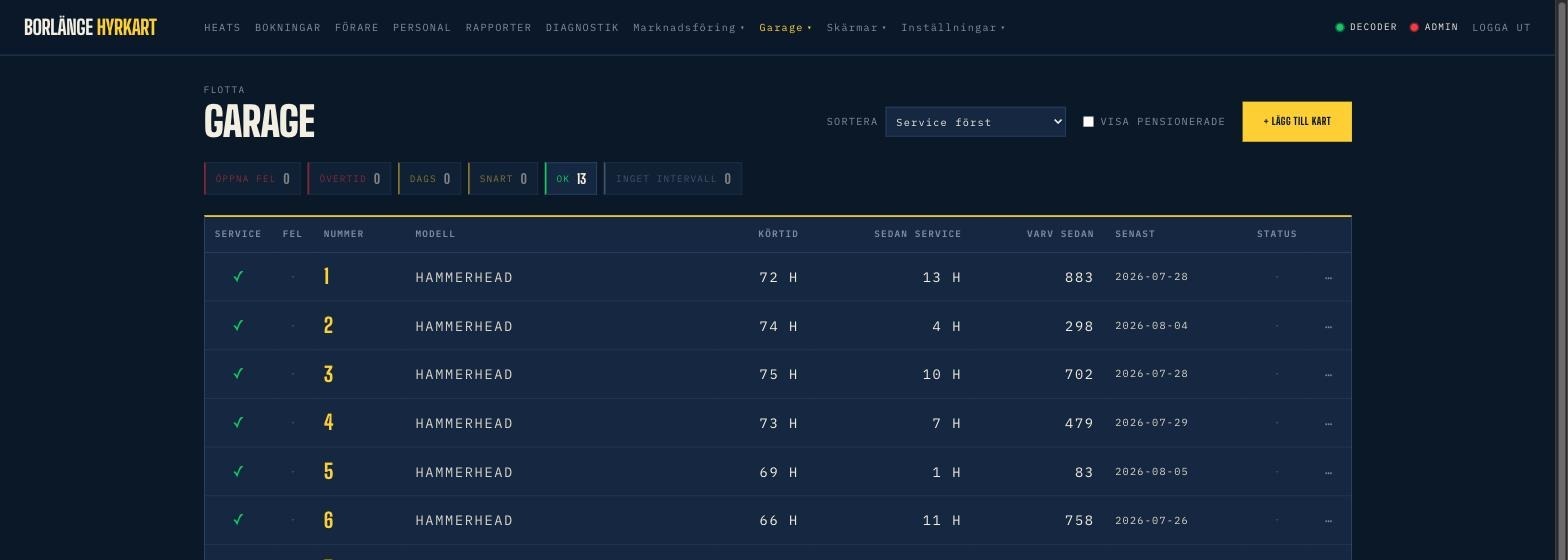This screenshot has height=560, width=1568.
Task: Select the laps value 479
Action: click(1079, 423)
